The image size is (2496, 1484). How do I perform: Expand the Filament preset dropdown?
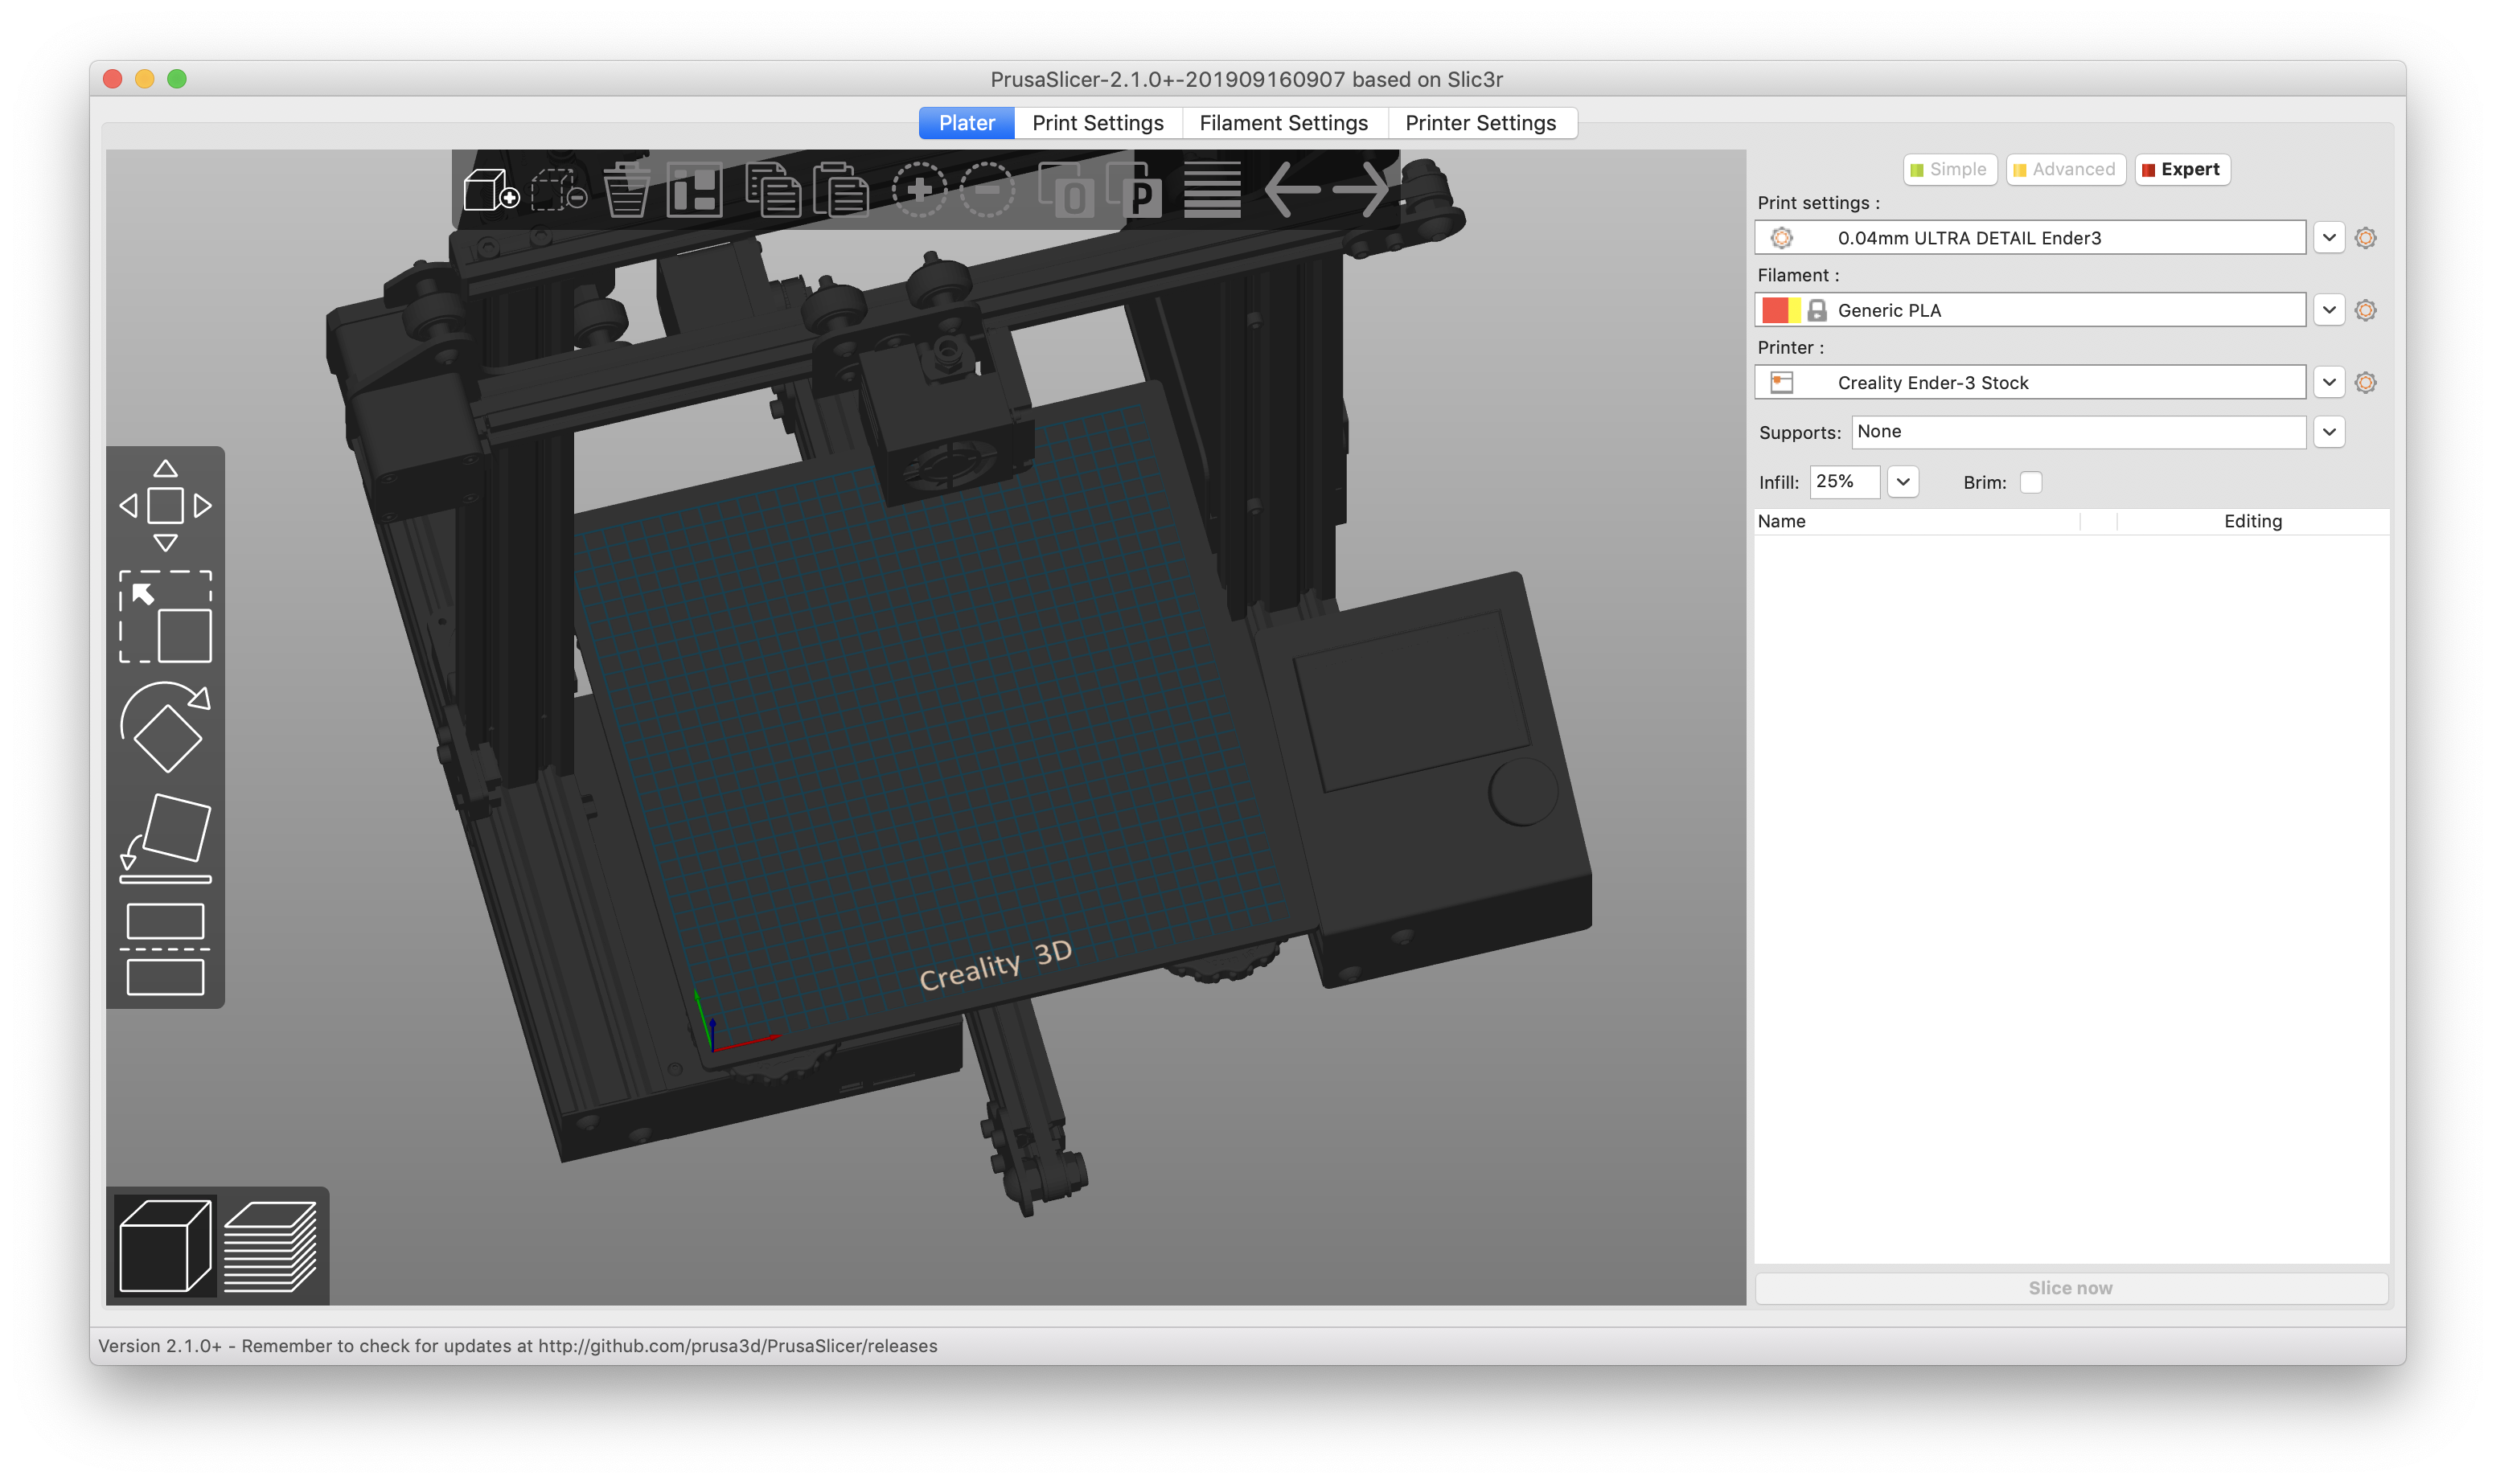coord(2329,310)
